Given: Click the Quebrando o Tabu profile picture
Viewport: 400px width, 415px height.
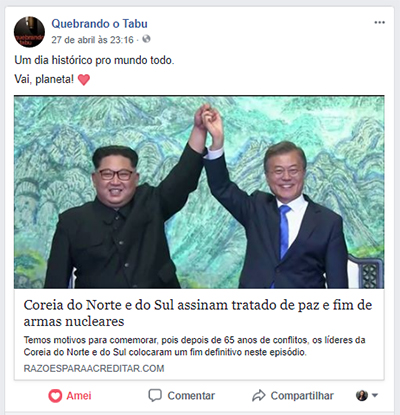Looking at the screenshot, I should (29, 32).
